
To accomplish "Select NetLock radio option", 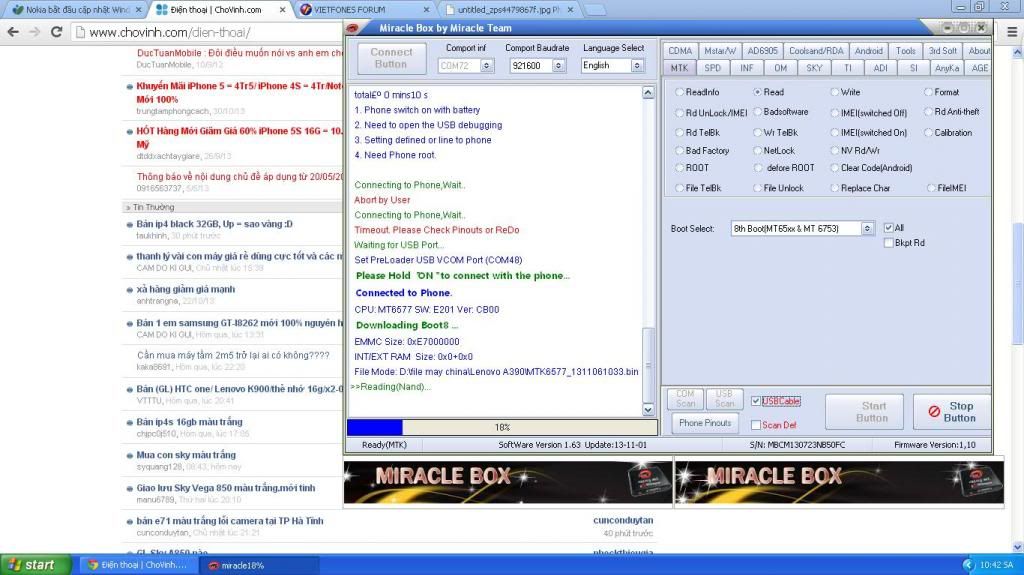I will [x=758, y=150].
